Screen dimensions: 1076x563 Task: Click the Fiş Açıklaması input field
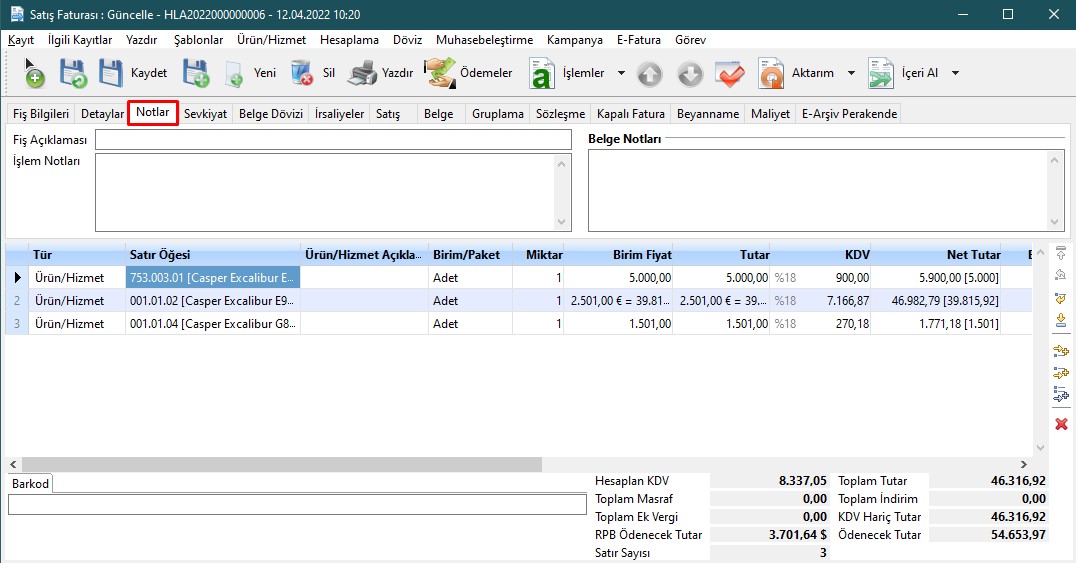[x=333, y=139]
